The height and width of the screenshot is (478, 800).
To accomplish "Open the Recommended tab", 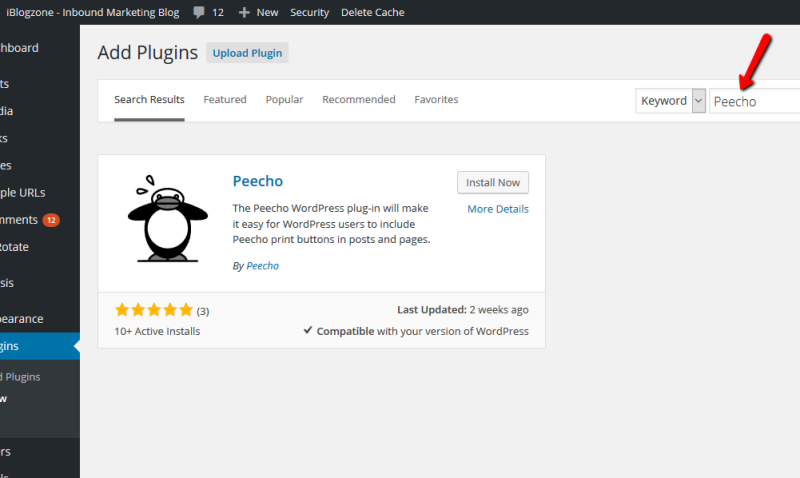I will pyautogui.click(x=359, y=99).
